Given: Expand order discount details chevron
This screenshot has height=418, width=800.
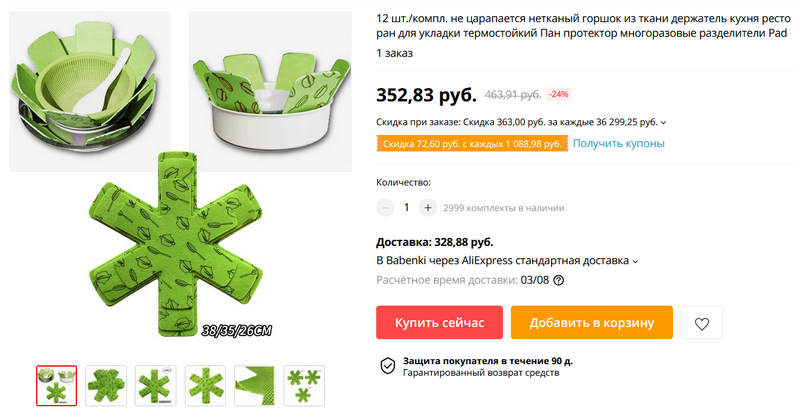Looking at the screenshot, I should (664, 123).
